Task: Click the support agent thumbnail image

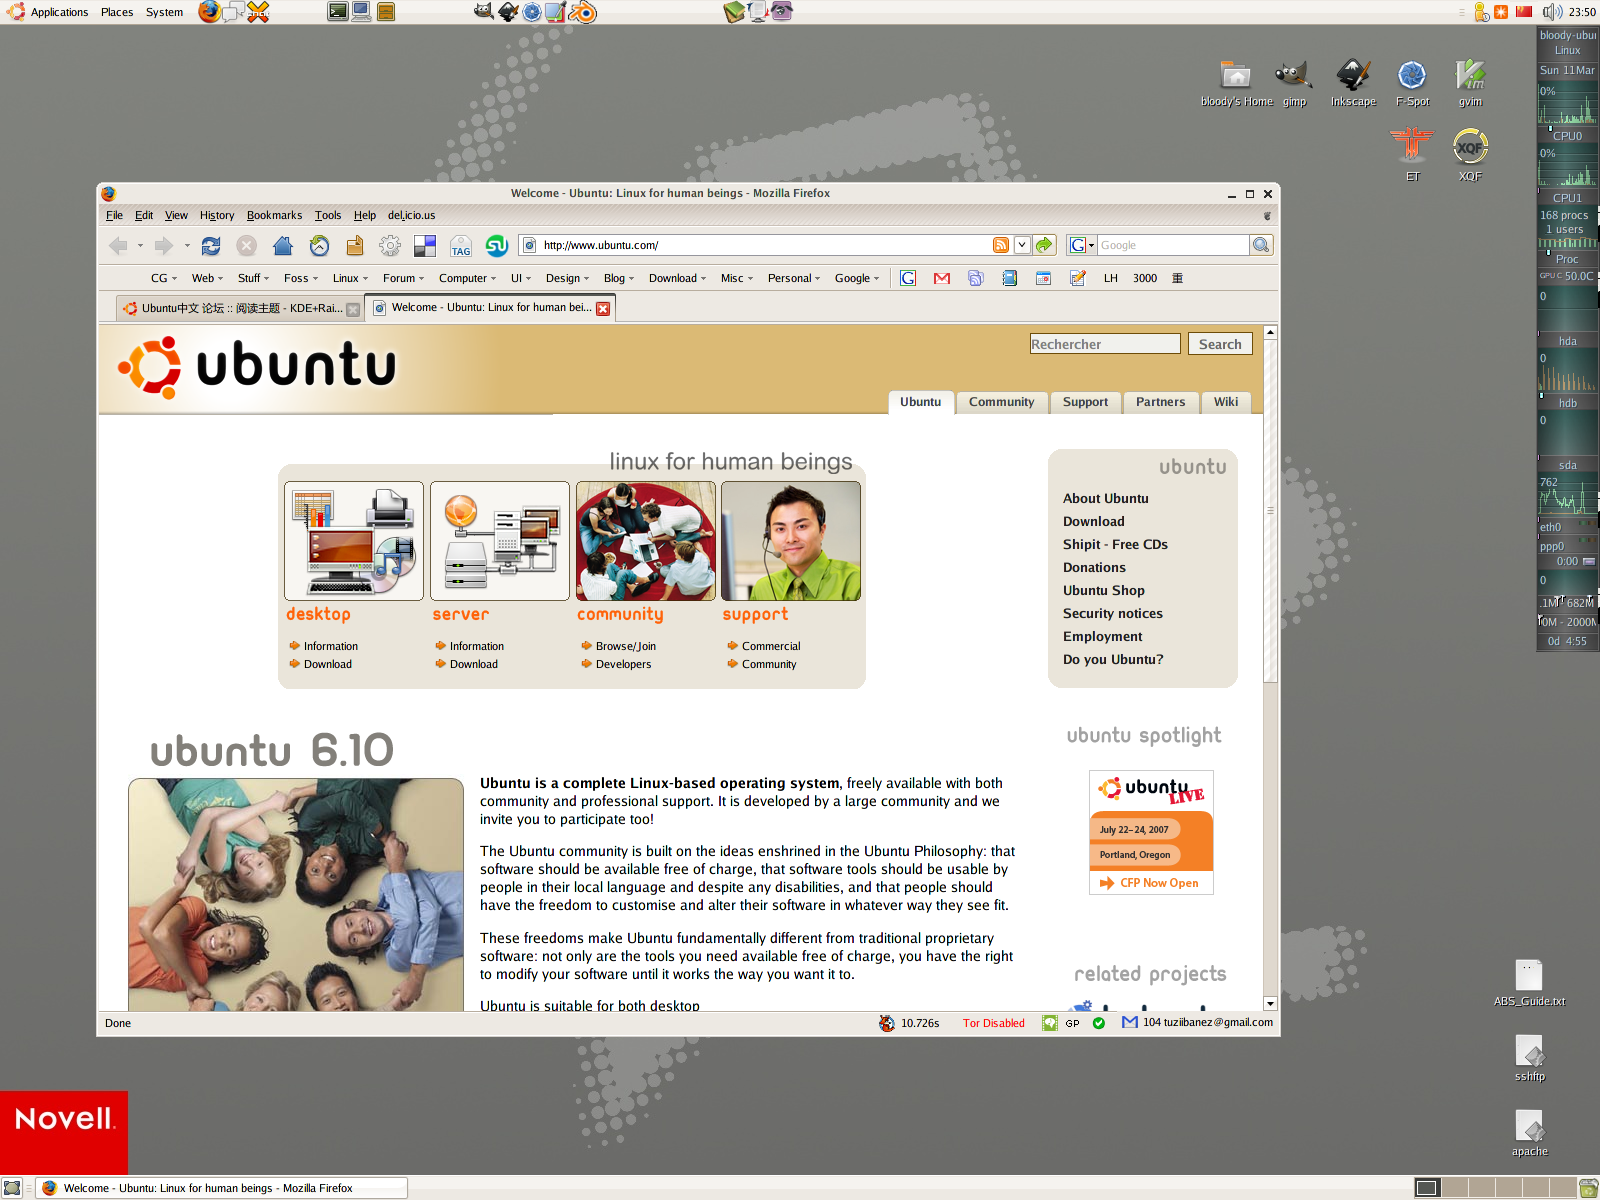Action: point(791,541)
